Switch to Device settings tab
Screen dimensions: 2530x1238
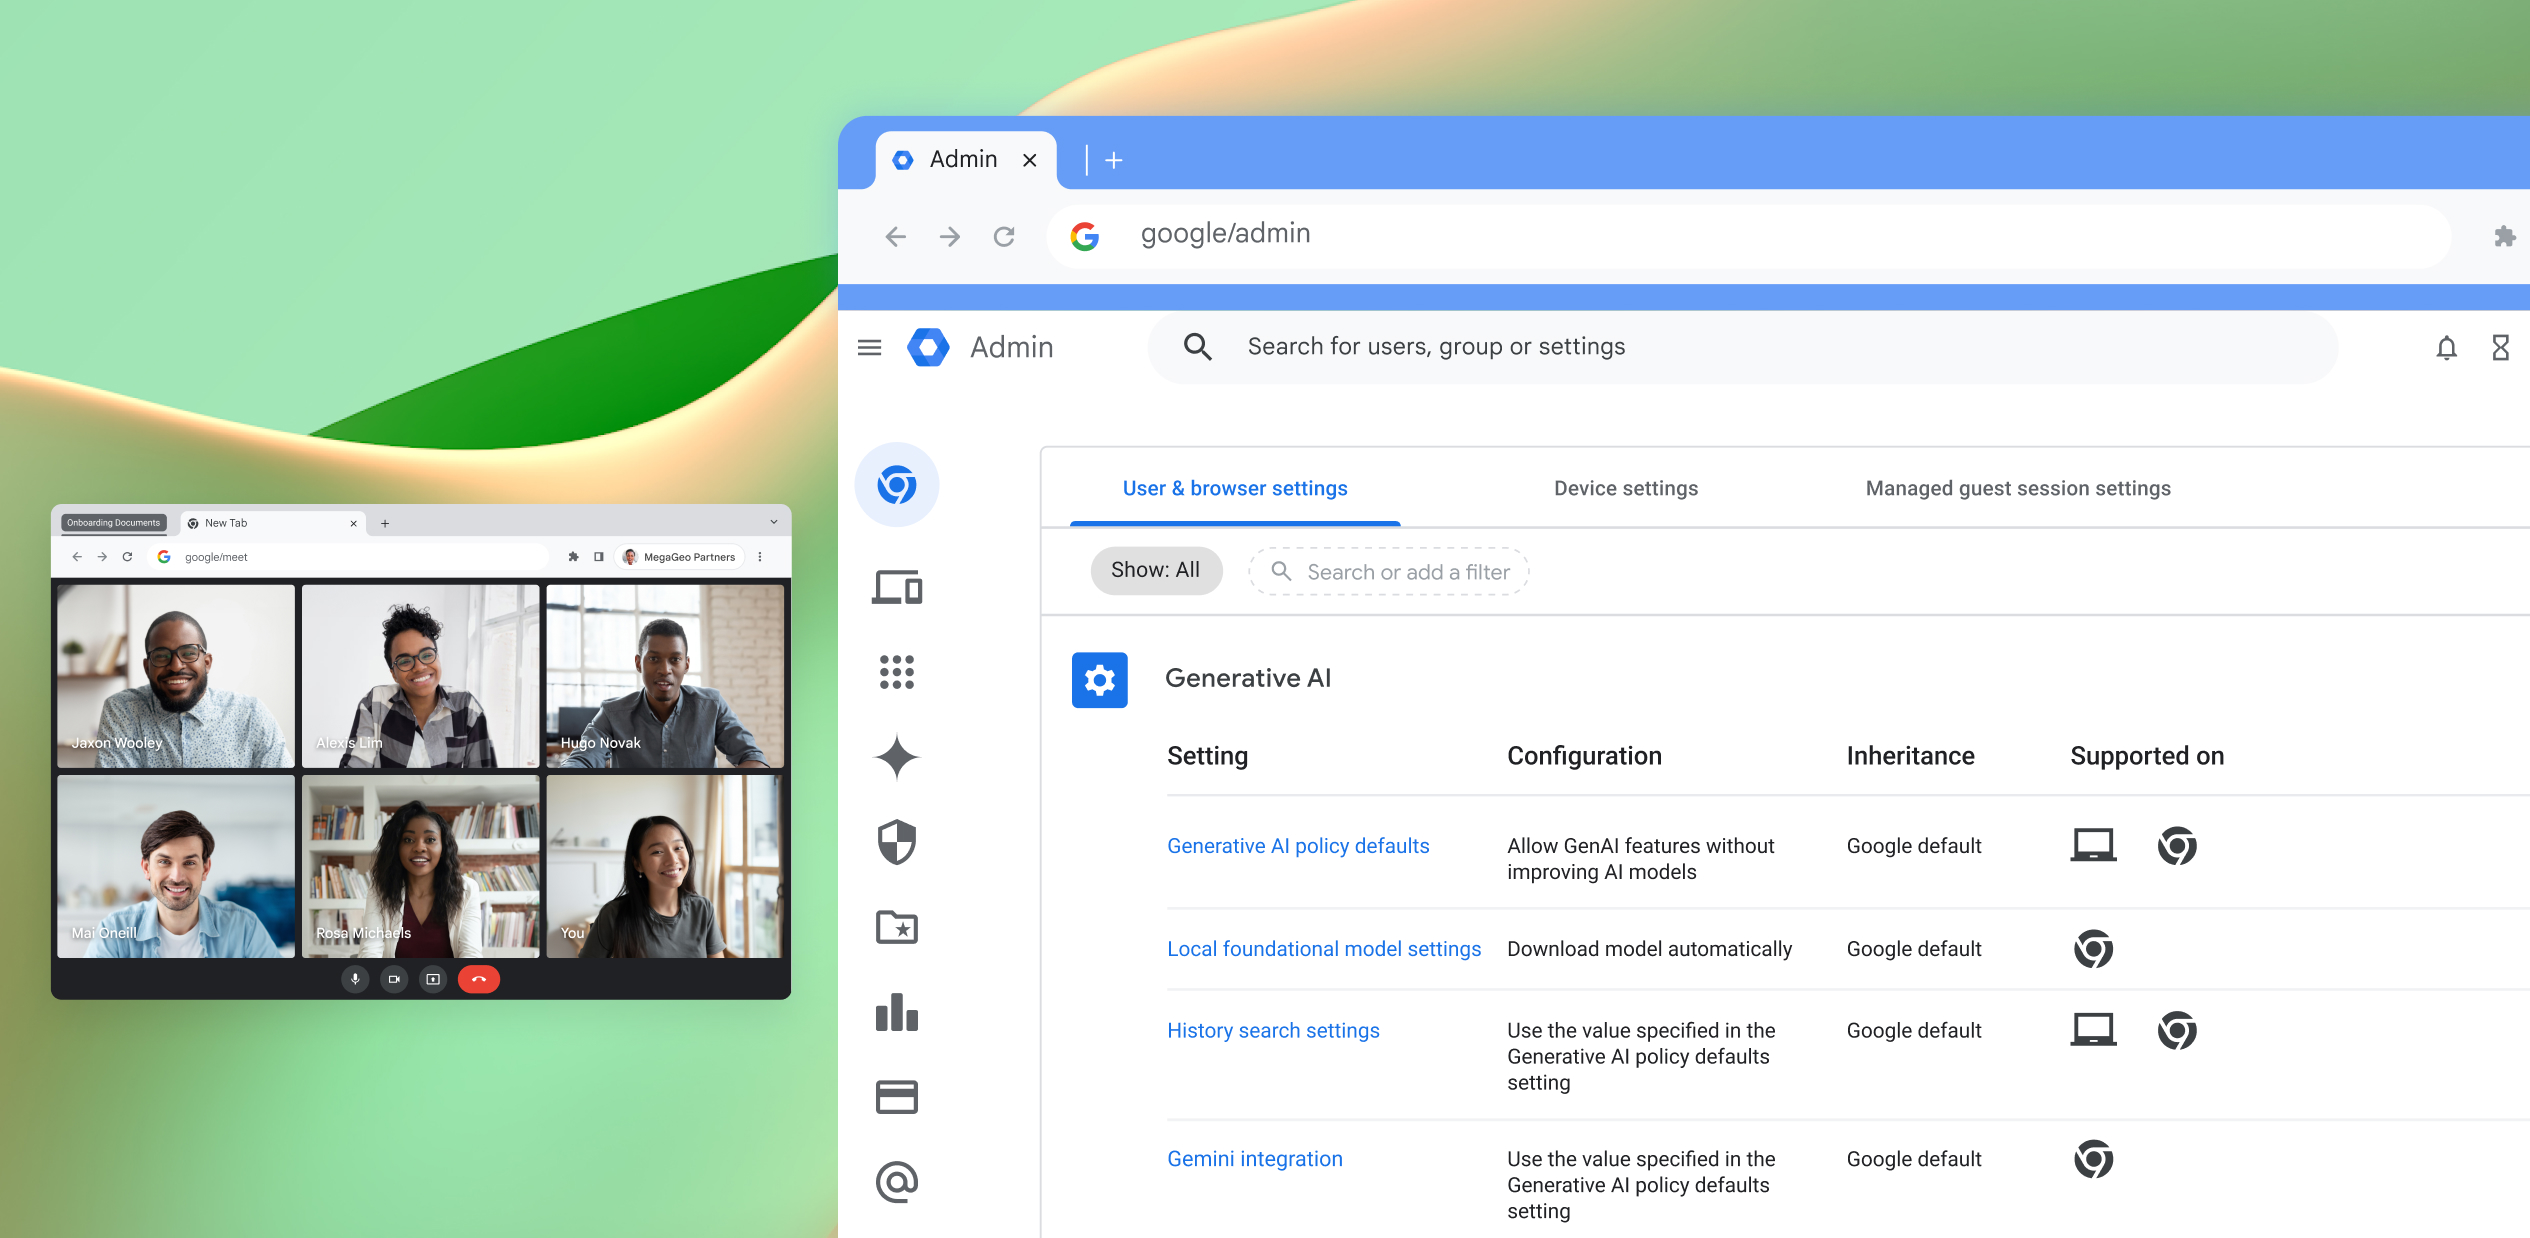tap(1625, 488)
